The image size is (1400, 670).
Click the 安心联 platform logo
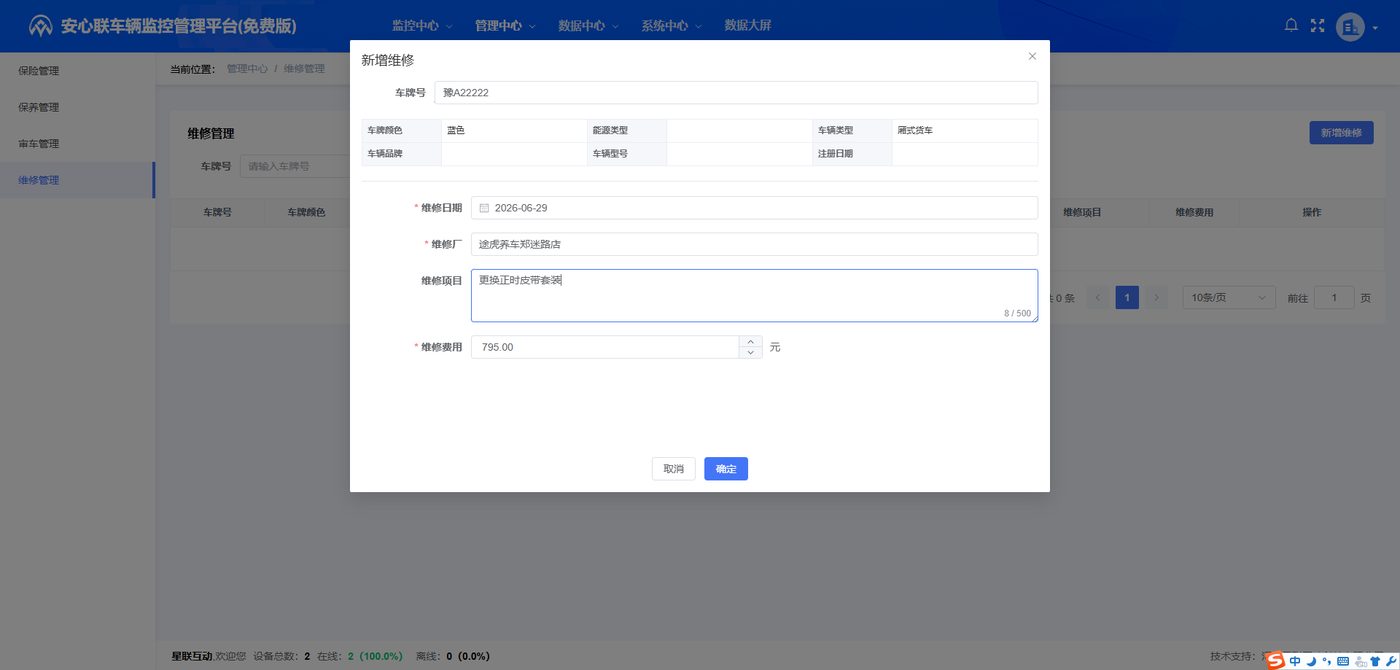click(41, 26)
